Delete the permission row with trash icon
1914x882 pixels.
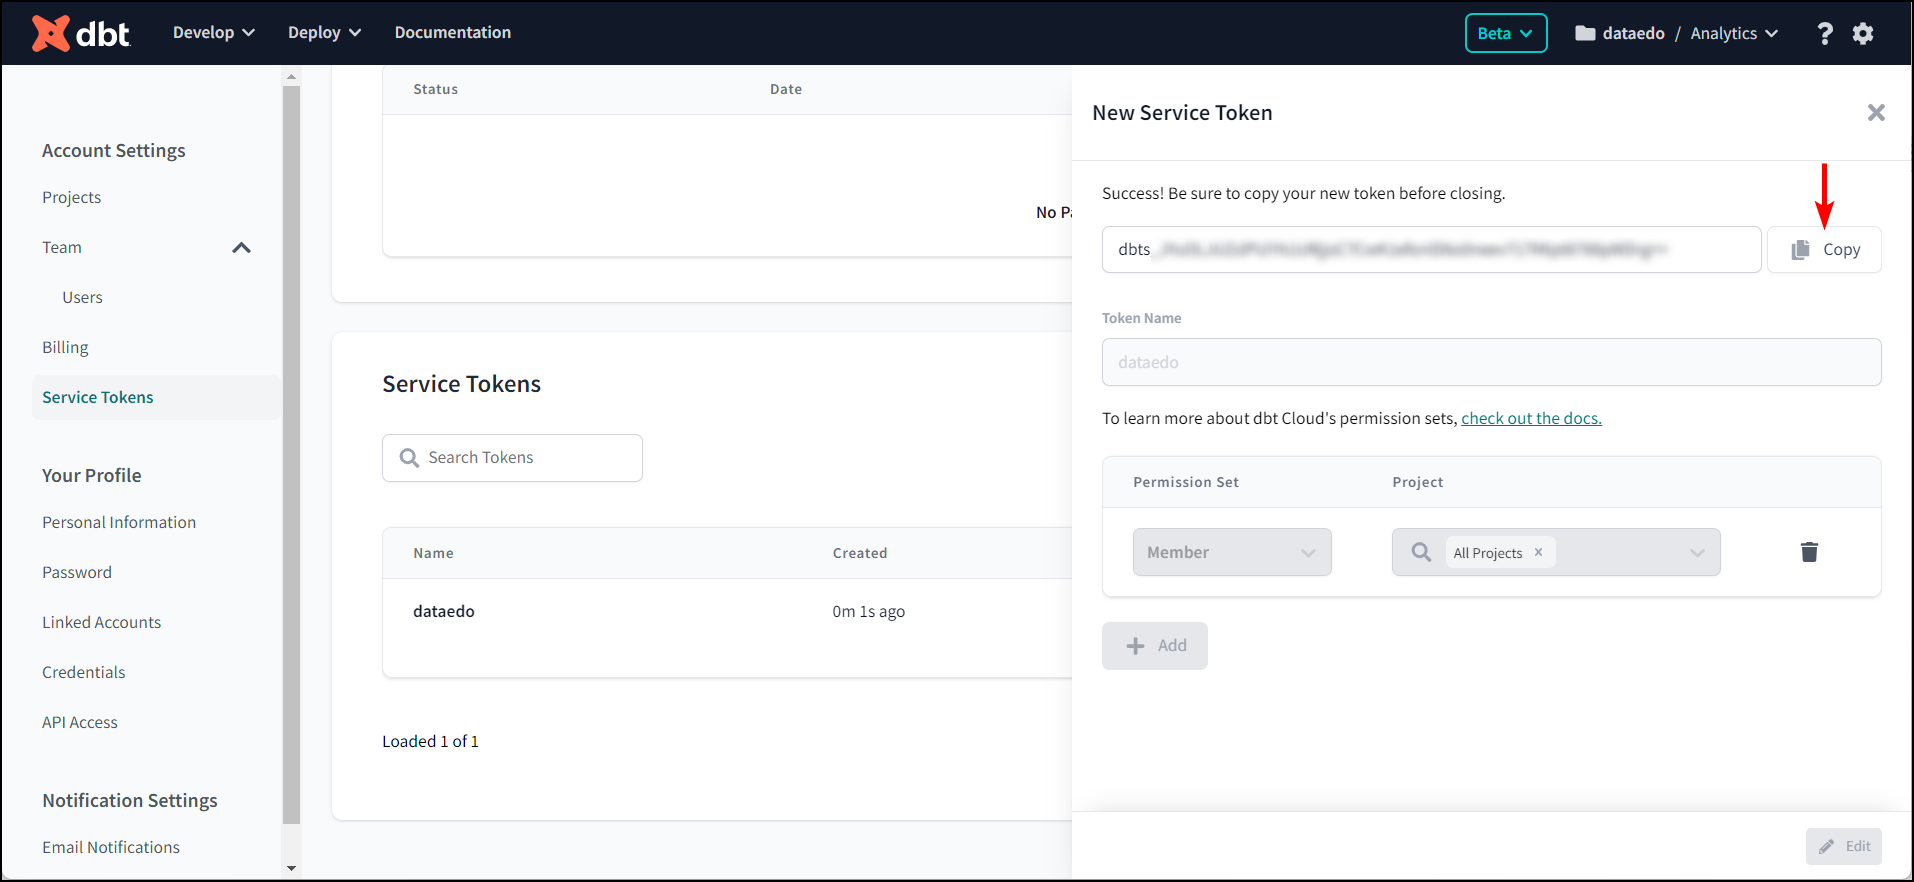1809,552
